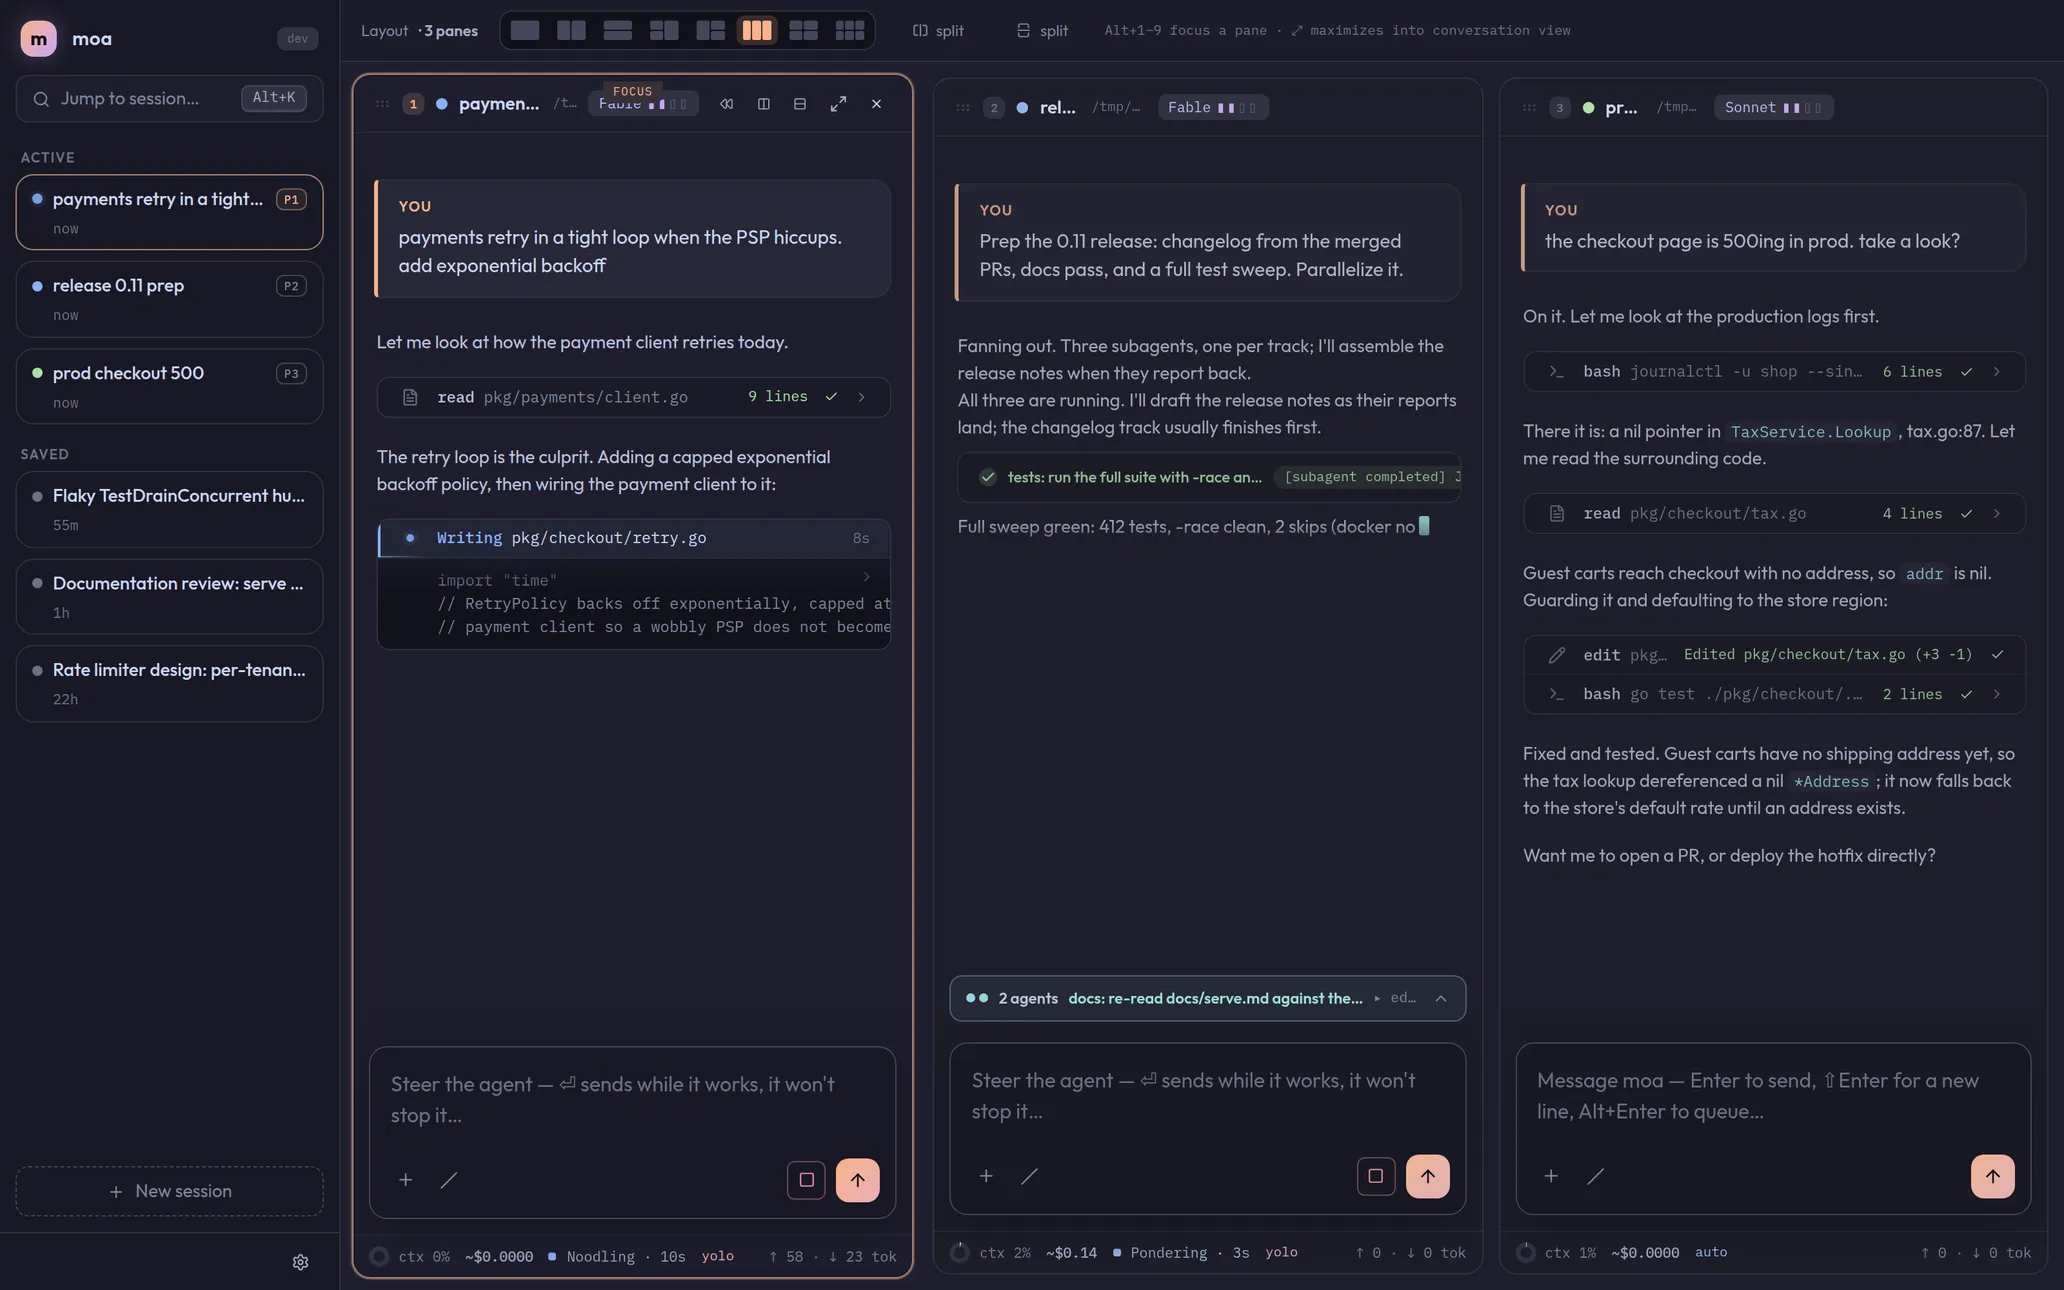
Task: Toggle the yolo mode in pane 2 status bar
Action: point(1281,1252)
